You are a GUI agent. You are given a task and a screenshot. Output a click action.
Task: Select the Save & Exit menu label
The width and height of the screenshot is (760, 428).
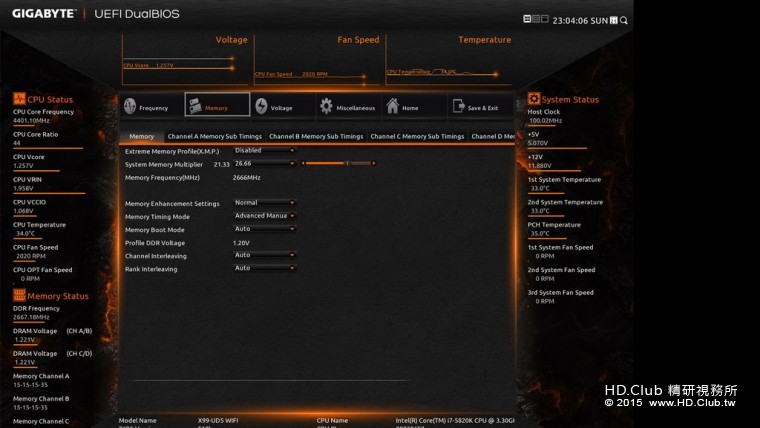tap(483, 108)
